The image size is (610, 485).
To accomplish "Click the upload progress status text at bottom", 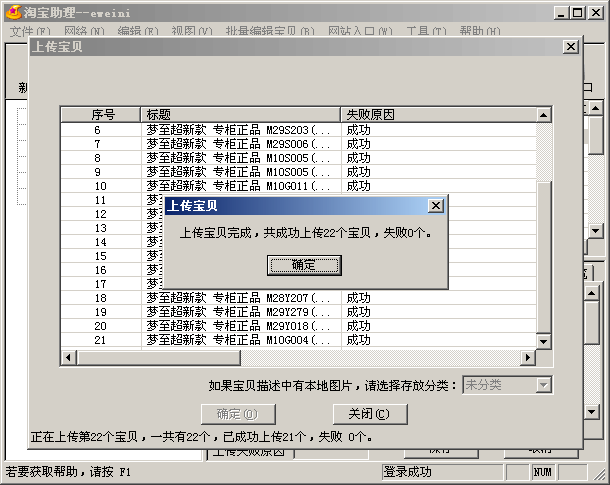I will 202,437.
